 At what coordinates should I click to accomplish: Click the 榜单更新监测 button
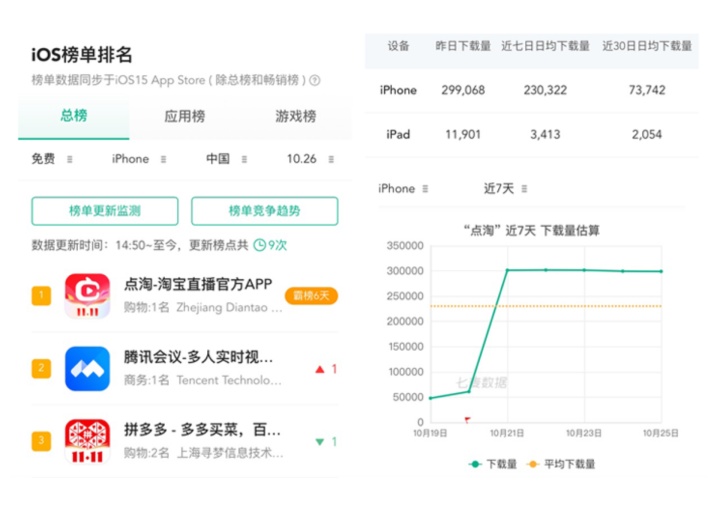[x=105, y=211]
